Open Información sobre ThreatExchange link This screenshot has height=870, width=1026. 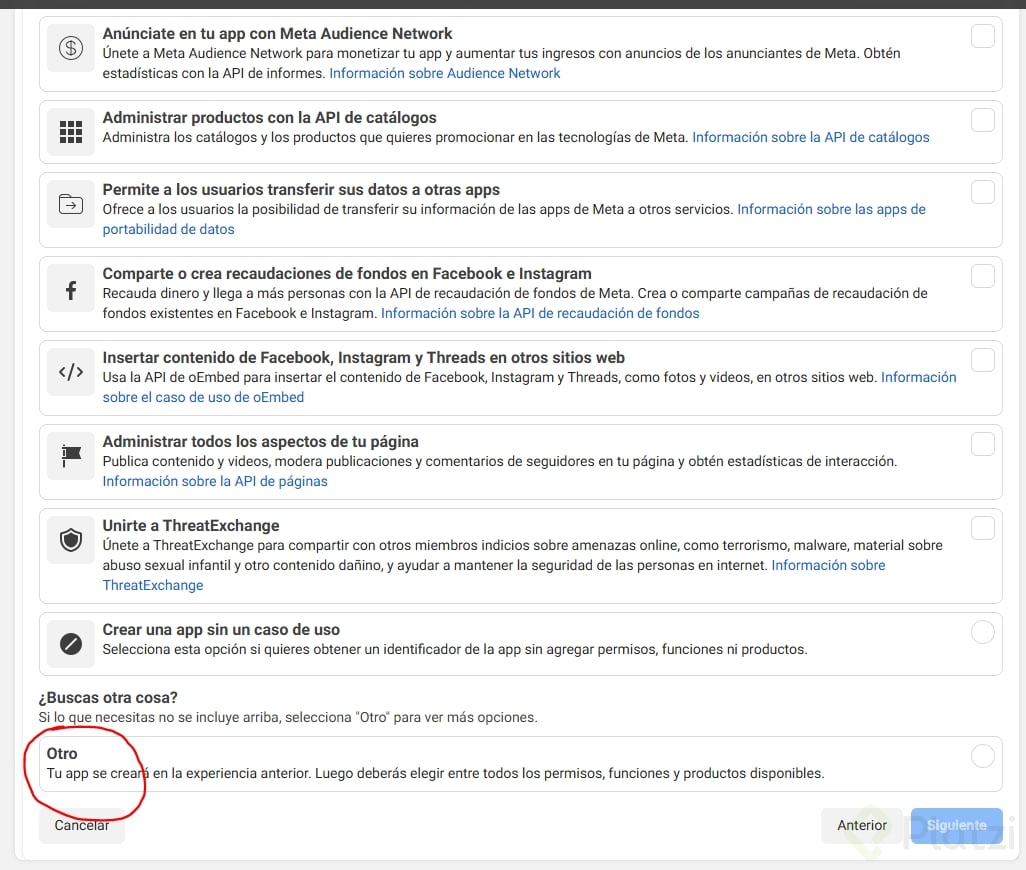coord(828,565)
